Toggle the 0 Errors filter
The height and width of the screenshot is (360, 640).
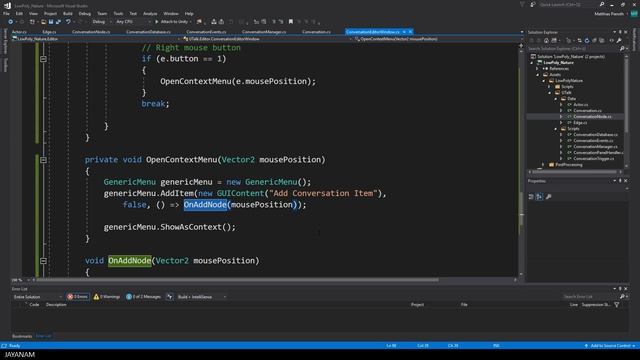coord(78,297)
